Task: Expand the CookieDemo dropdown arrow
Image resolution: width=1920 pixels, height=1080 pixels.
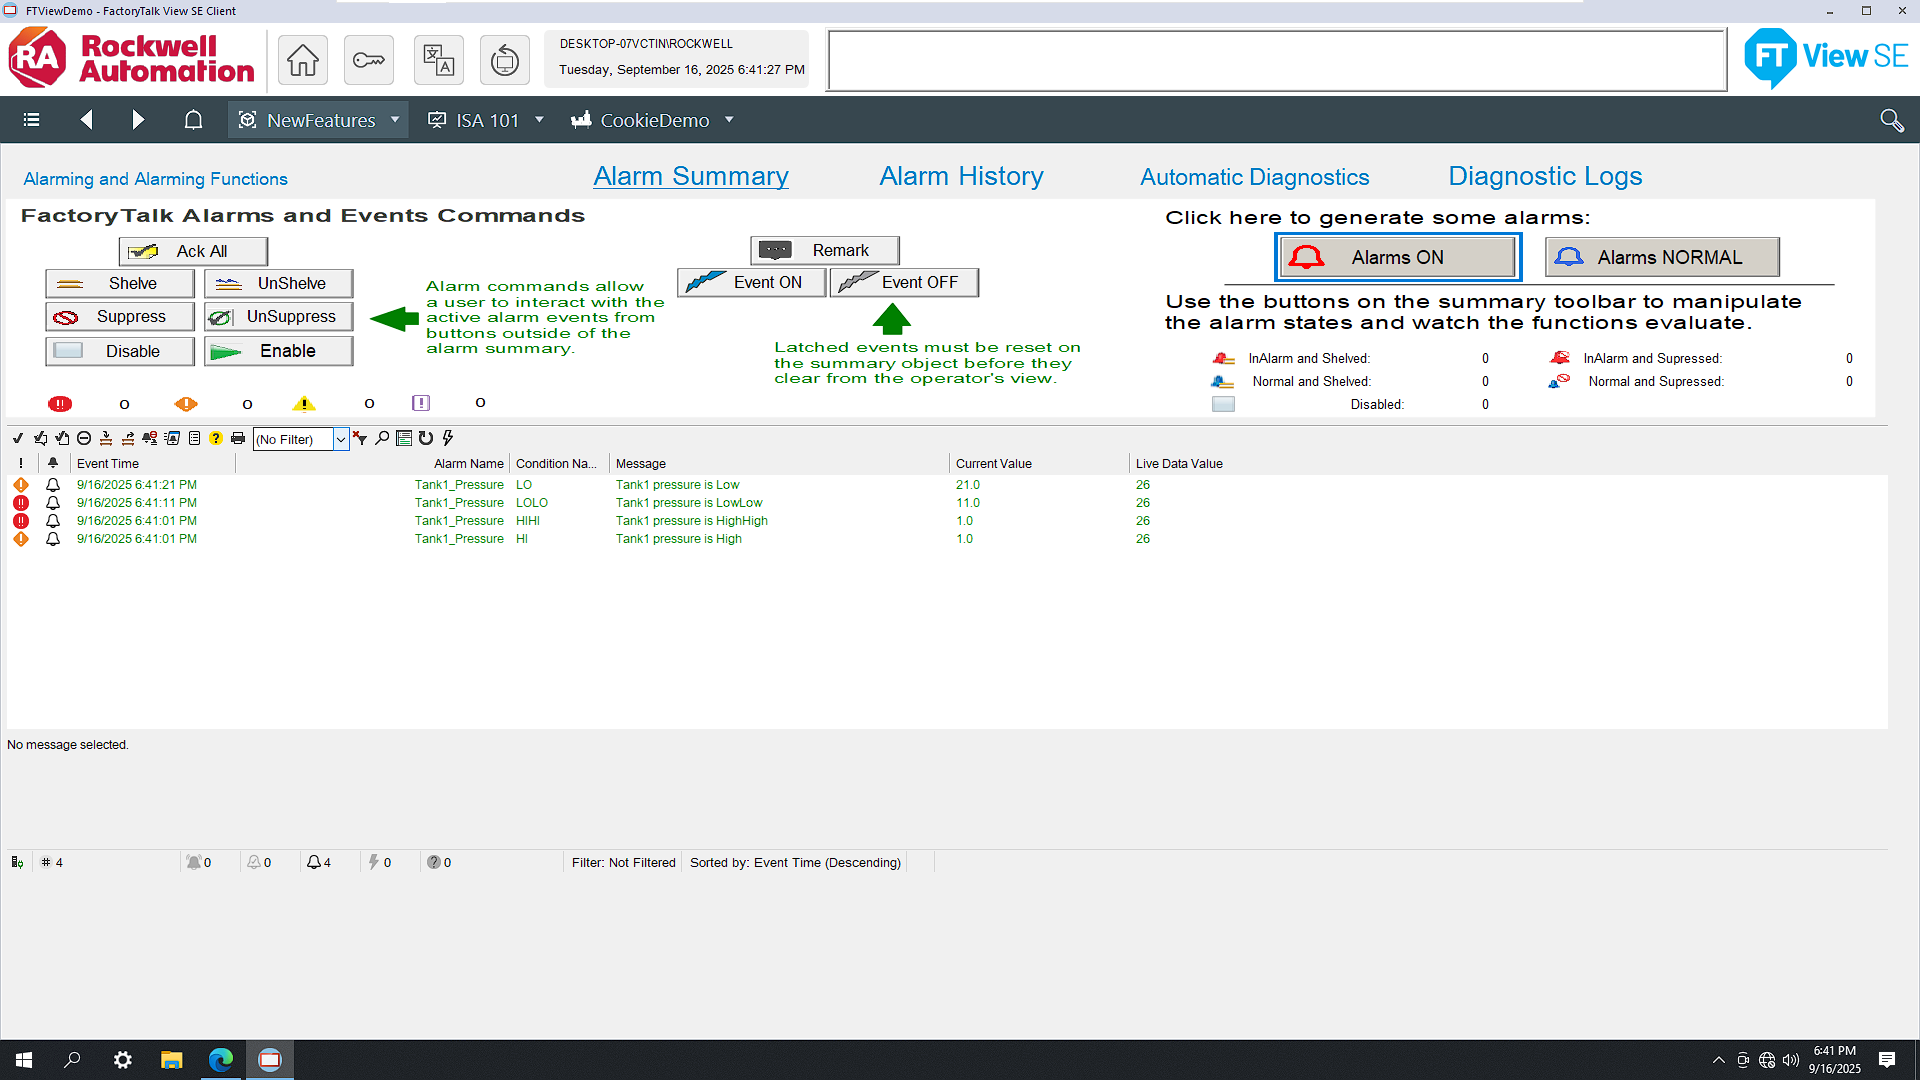Action: pyautogui.click(x=729, y=120)
